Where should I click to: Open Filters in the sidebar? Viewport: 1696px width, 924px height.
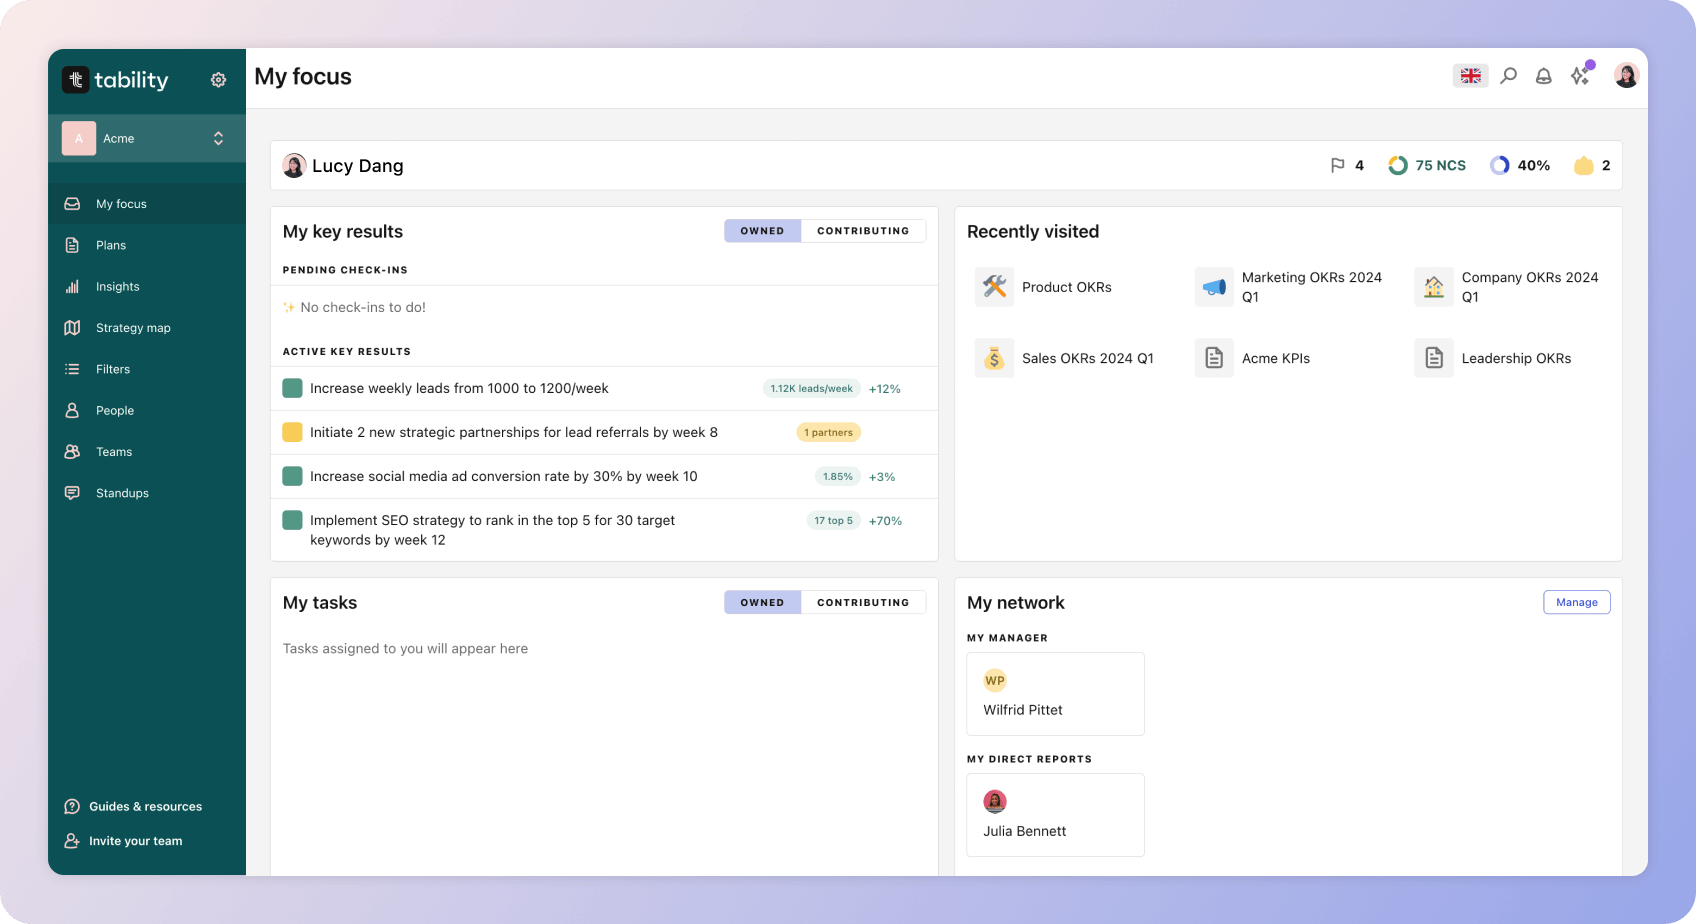pos(147,369)
